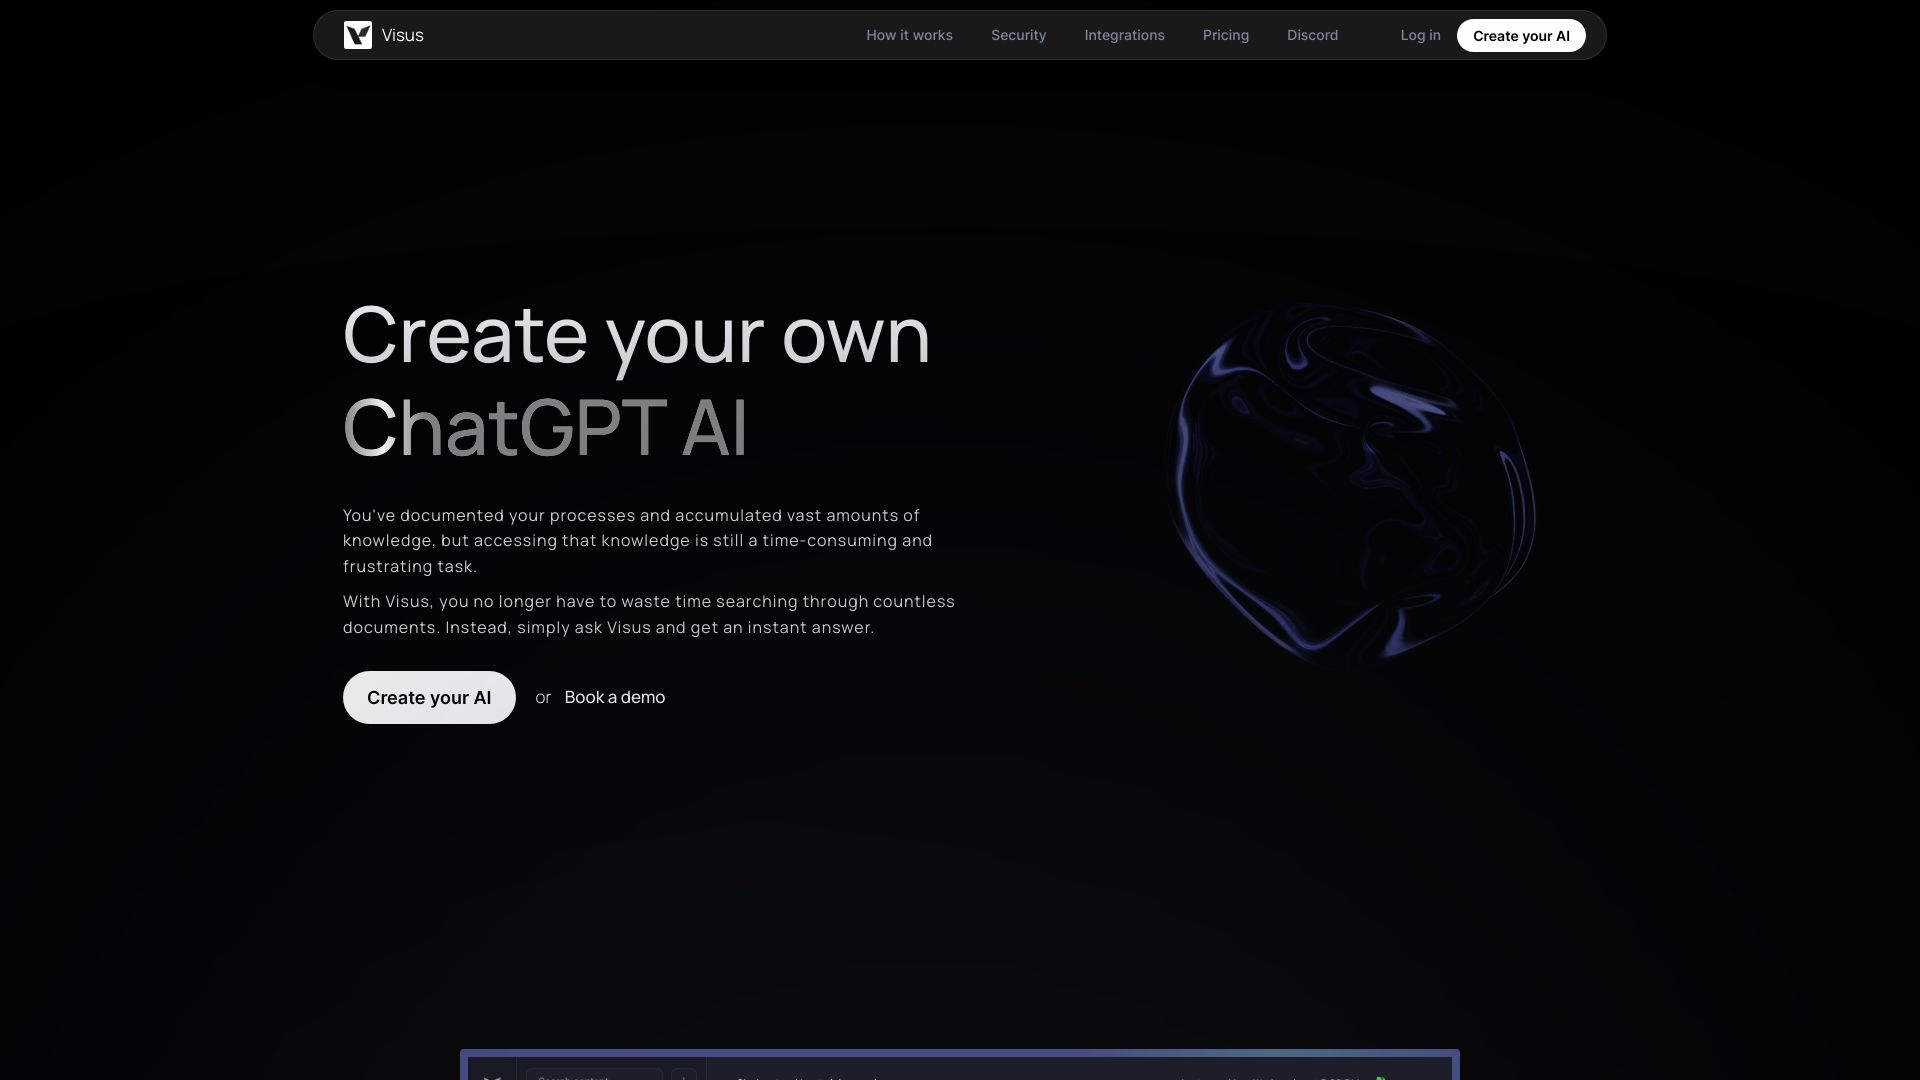Click the Visus icon in the app preview sidebar
The image size is (1920, 1080).
tap(492, 1078)
